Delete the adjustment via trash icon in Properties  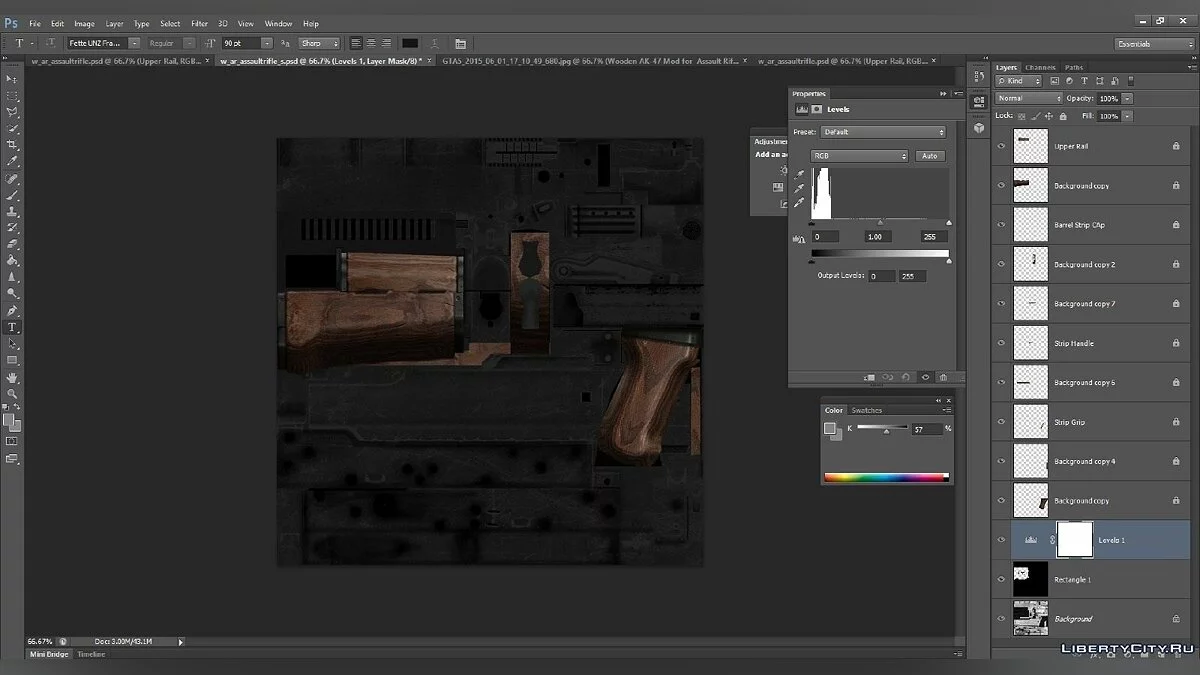(x=943, y=378)
